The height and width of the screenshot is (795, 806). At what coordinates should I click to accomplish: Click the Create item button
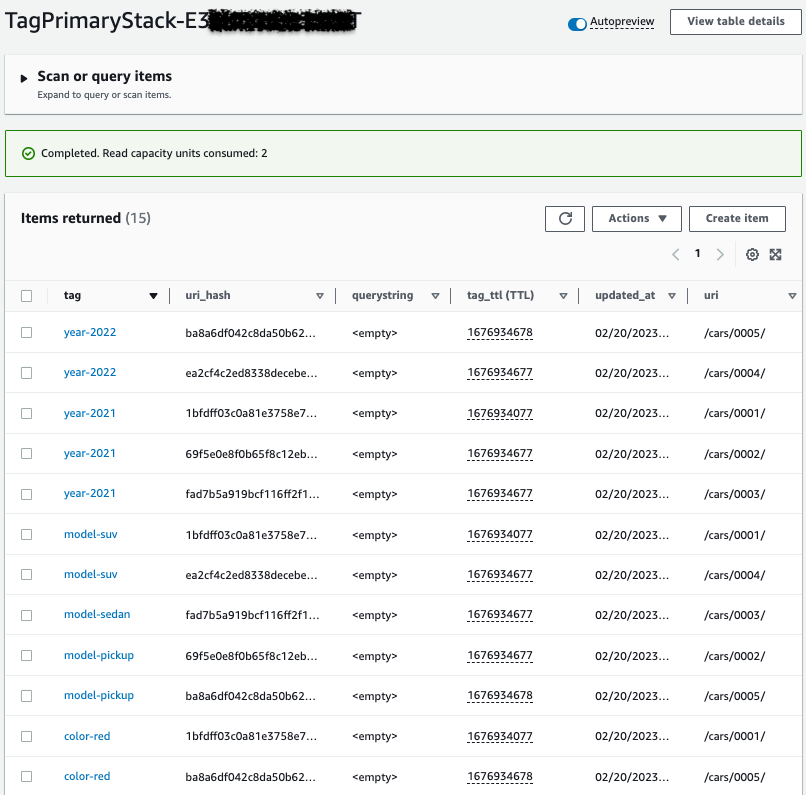click(x=737, y=218)
